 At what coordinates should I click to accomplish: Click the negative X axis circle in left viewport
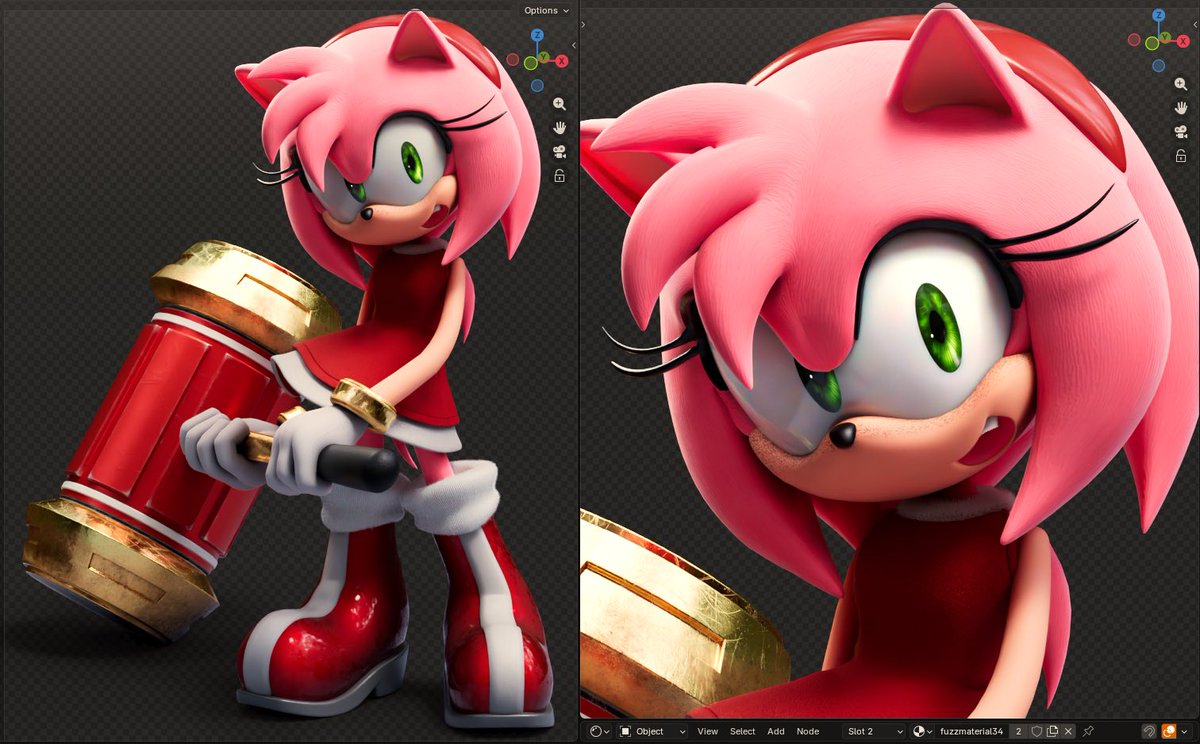coord(513,59)
